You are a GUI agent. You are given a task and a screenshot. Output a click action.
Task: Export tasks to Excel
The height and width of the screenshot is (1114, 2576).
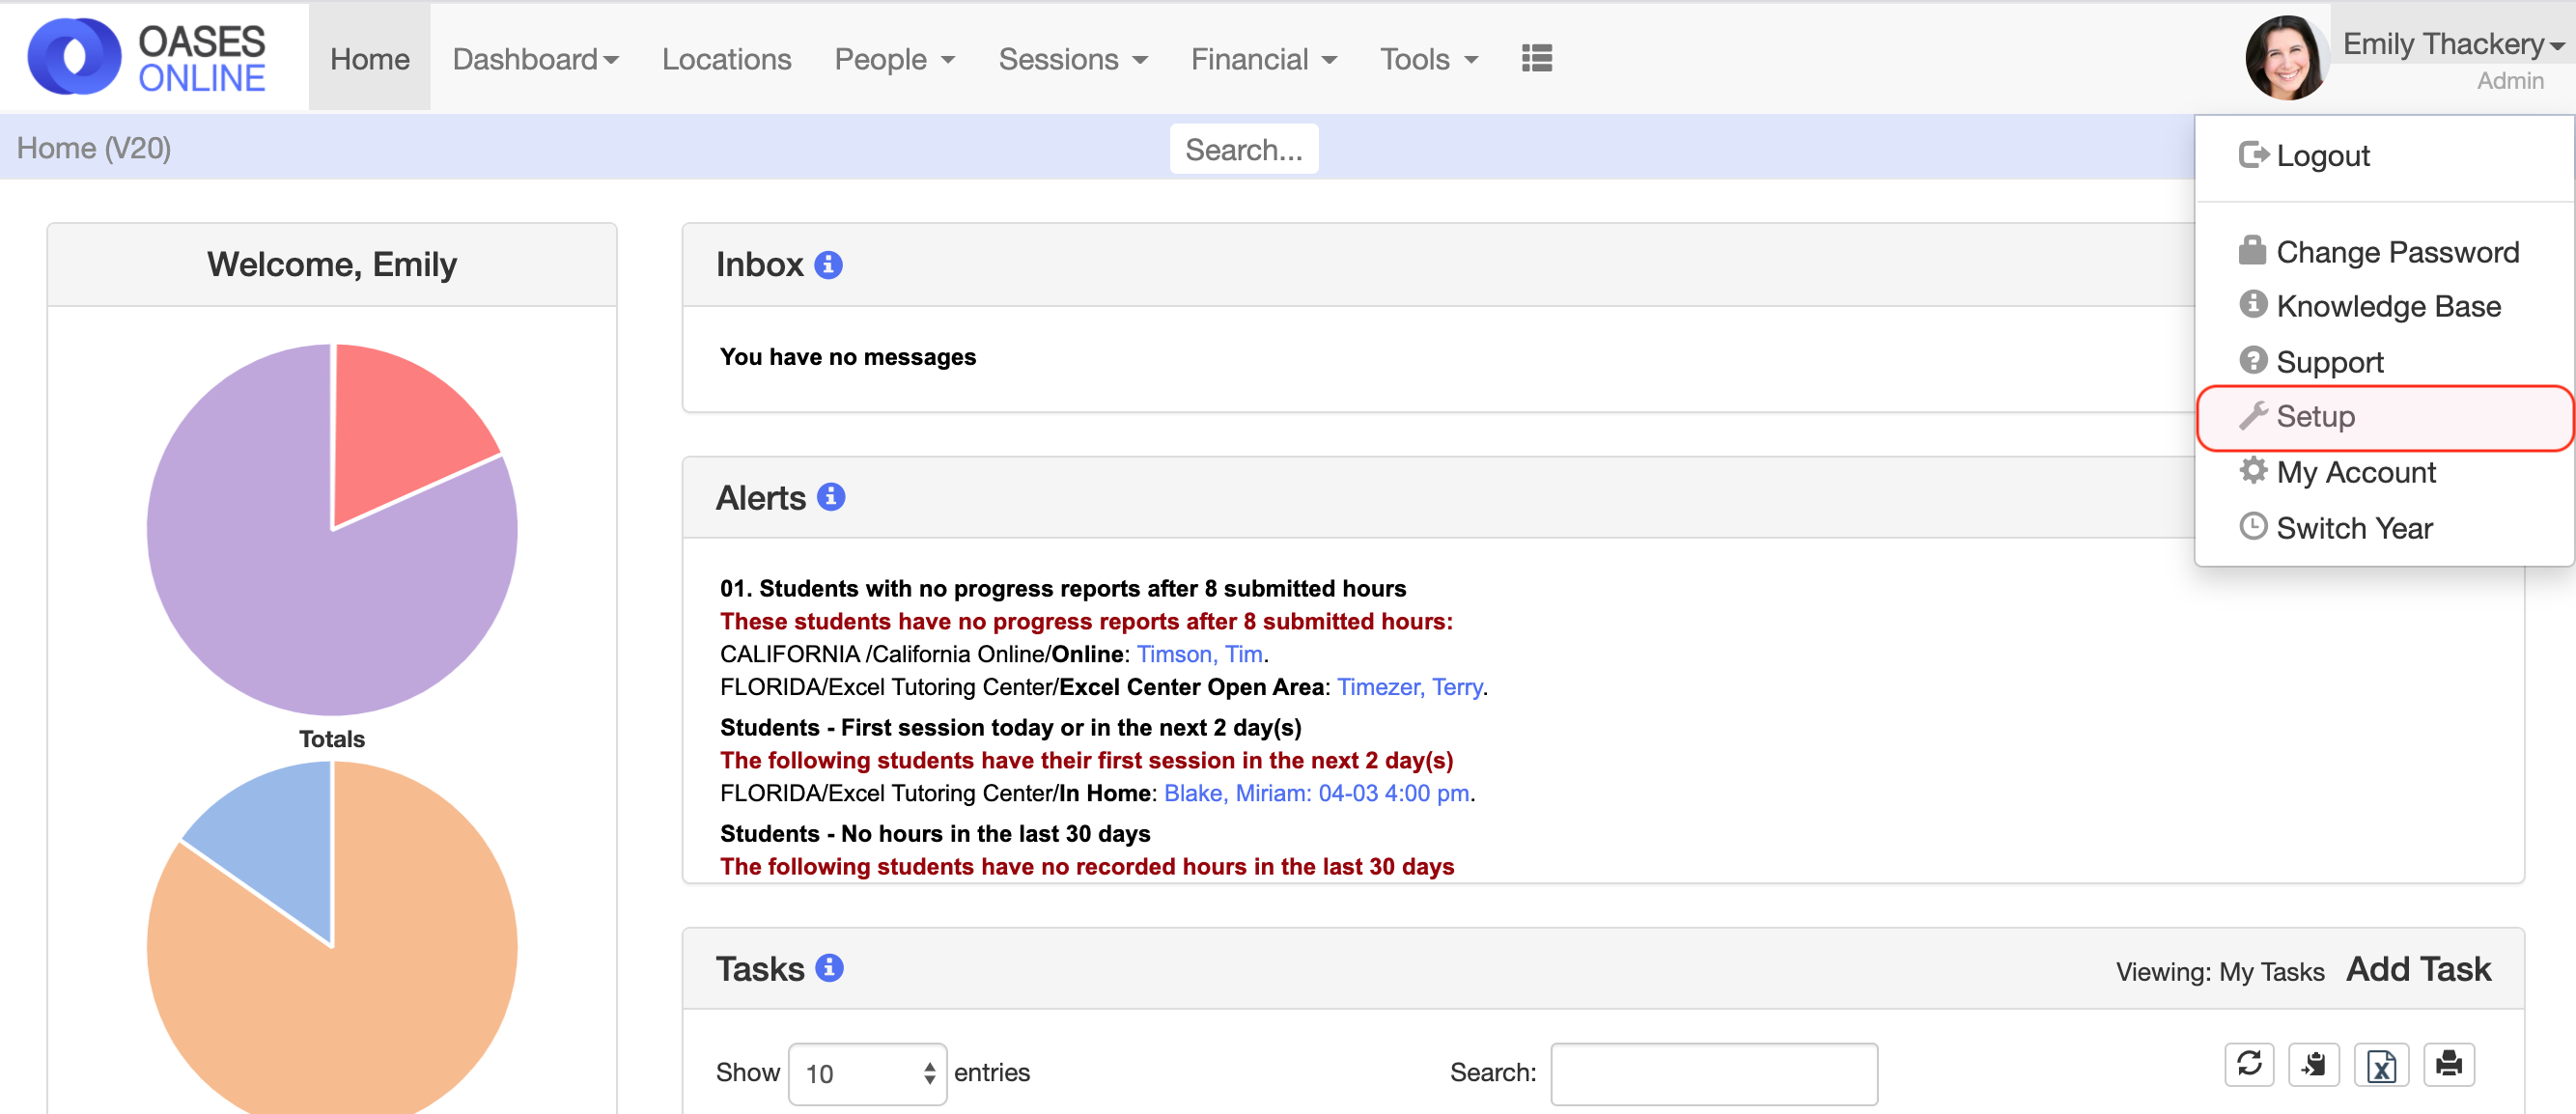(2381, 1064)
